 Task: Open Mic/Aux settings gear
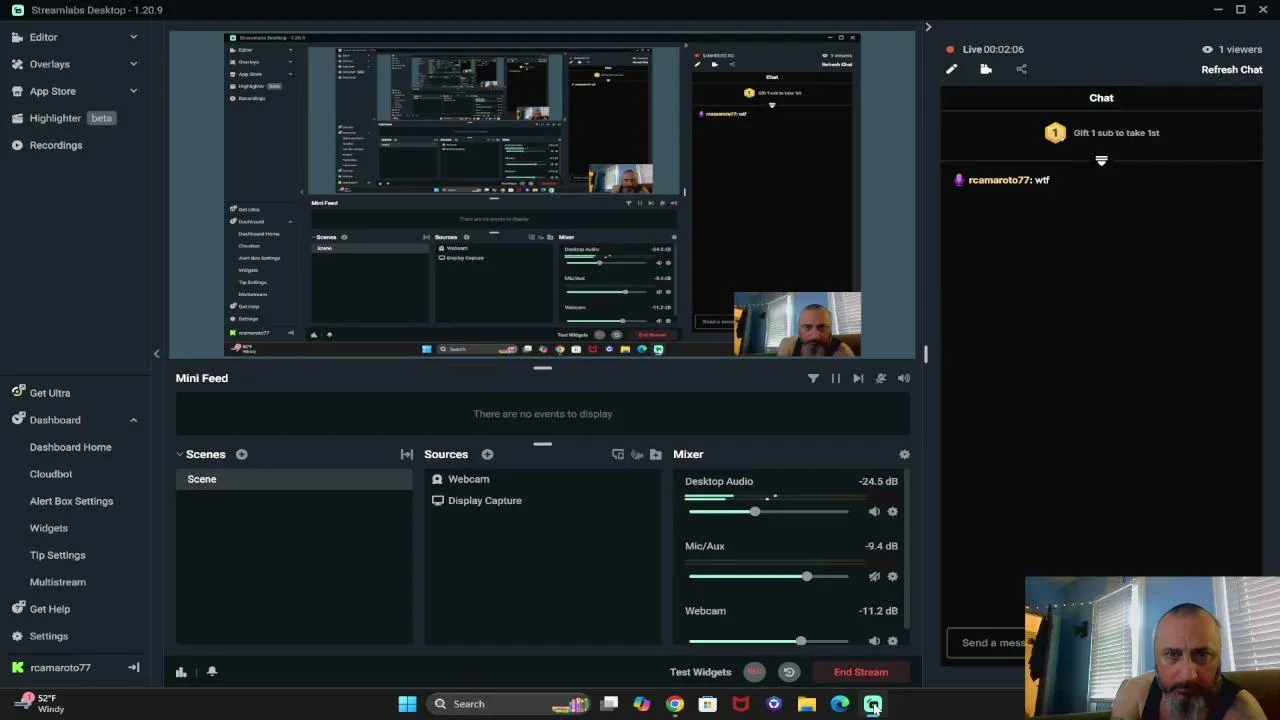click(x=893, y=576)
